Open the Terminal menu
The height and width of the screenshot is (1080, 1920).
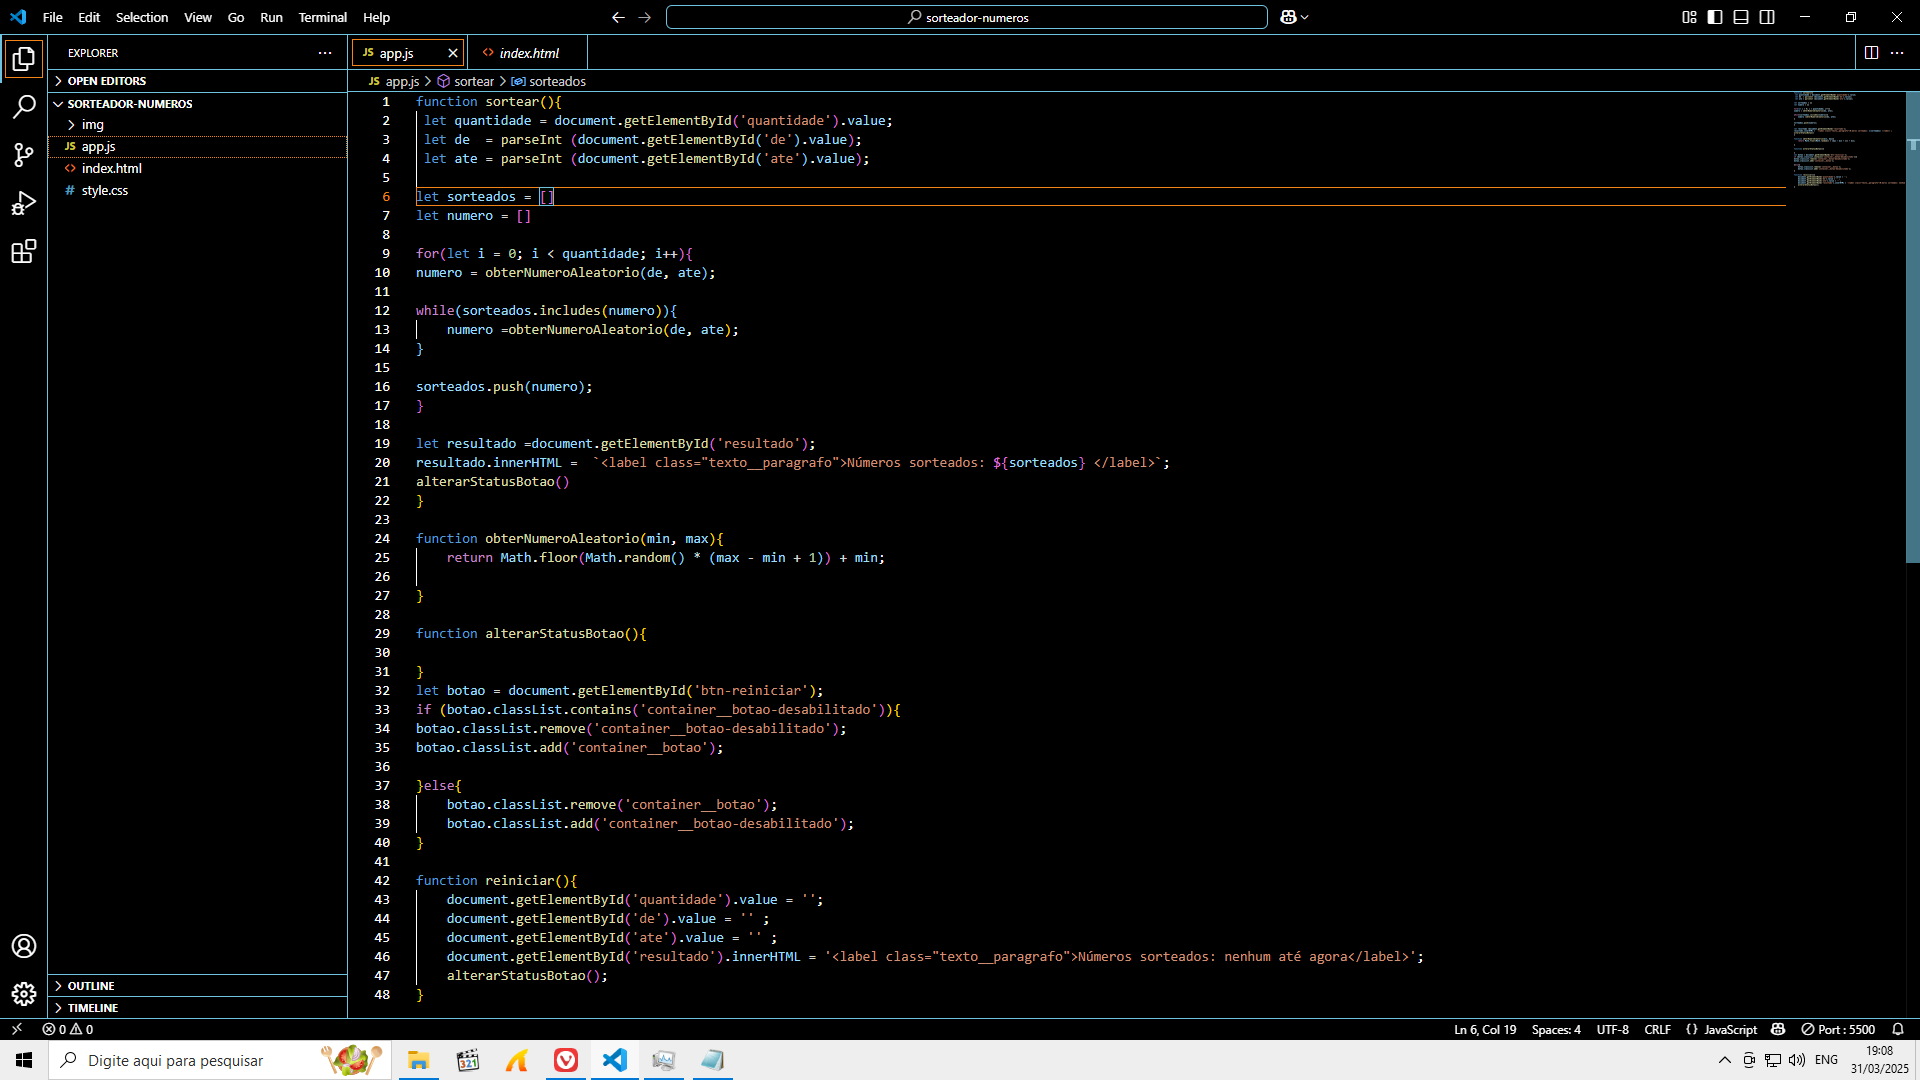point(323,17)
